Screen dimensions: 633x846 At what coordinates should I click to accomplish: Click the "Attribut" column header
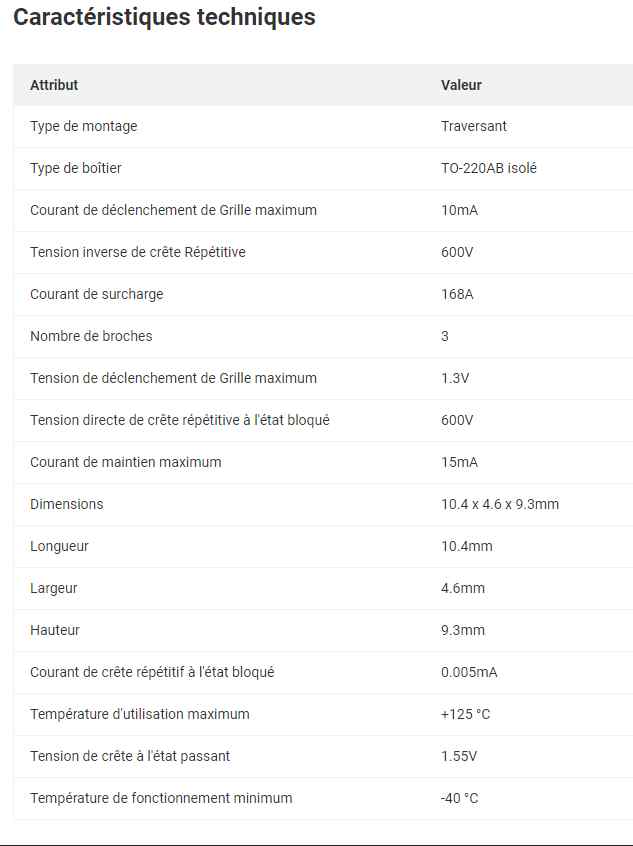pos(54,85)
